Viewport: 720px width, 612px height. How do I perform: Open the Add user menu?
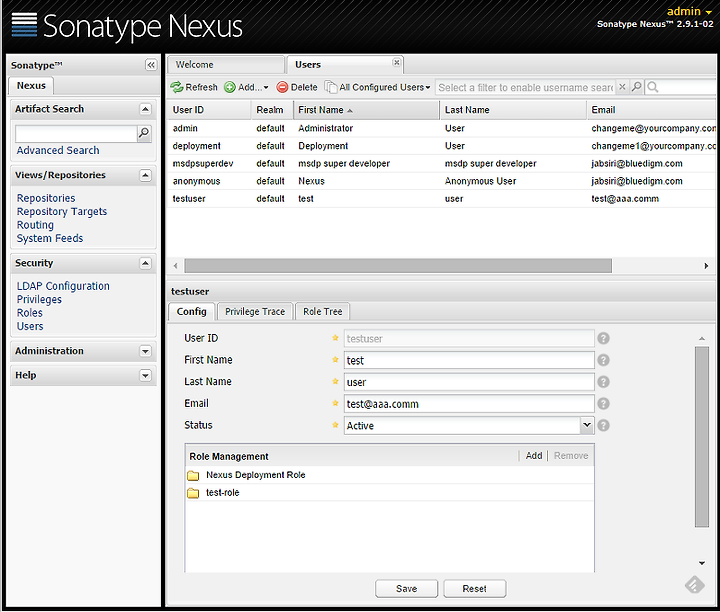point(246,87)
